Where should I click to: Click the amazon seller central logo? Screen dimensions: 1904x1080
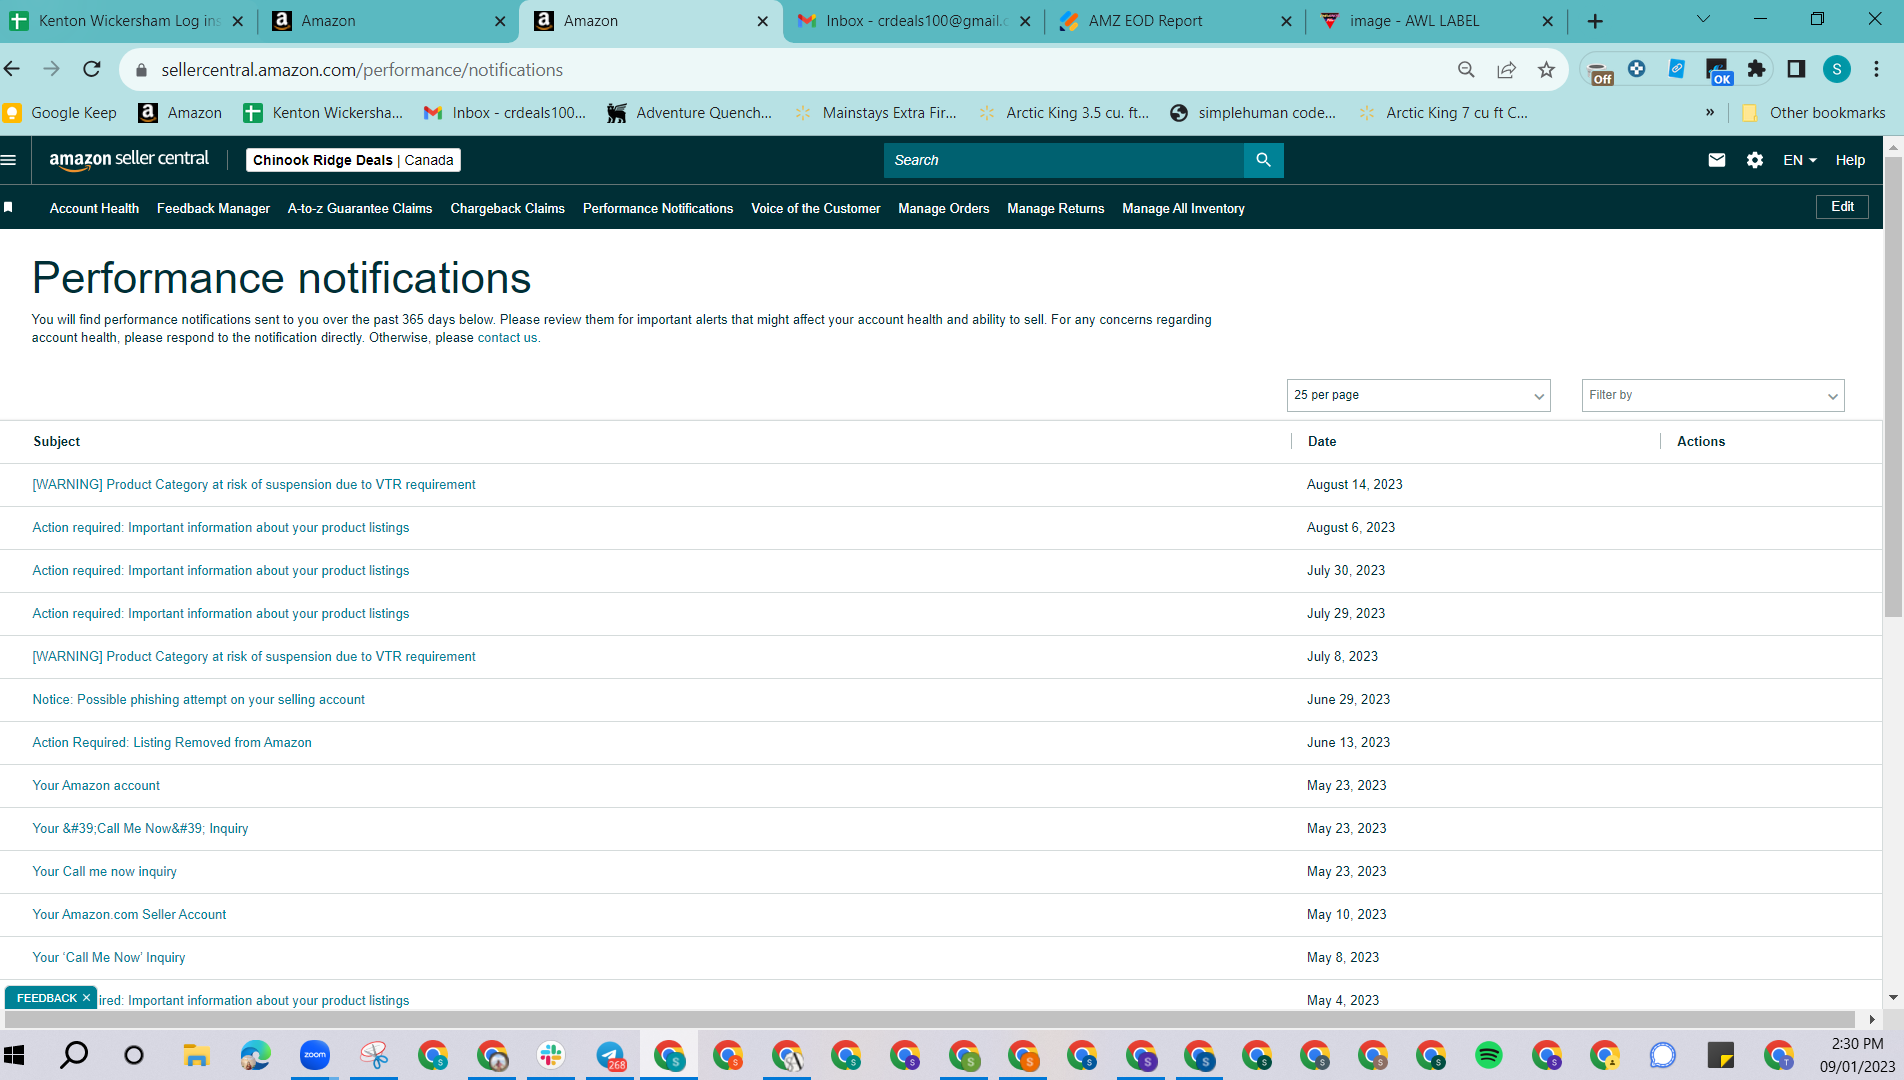pyautogui.click(x=129, y=159)
